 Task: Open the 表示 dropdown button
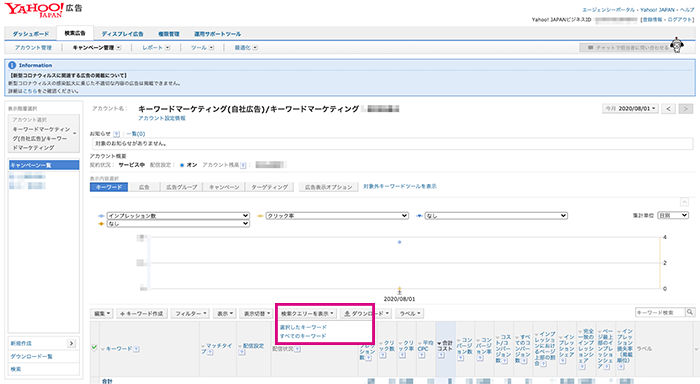[225, 313]
